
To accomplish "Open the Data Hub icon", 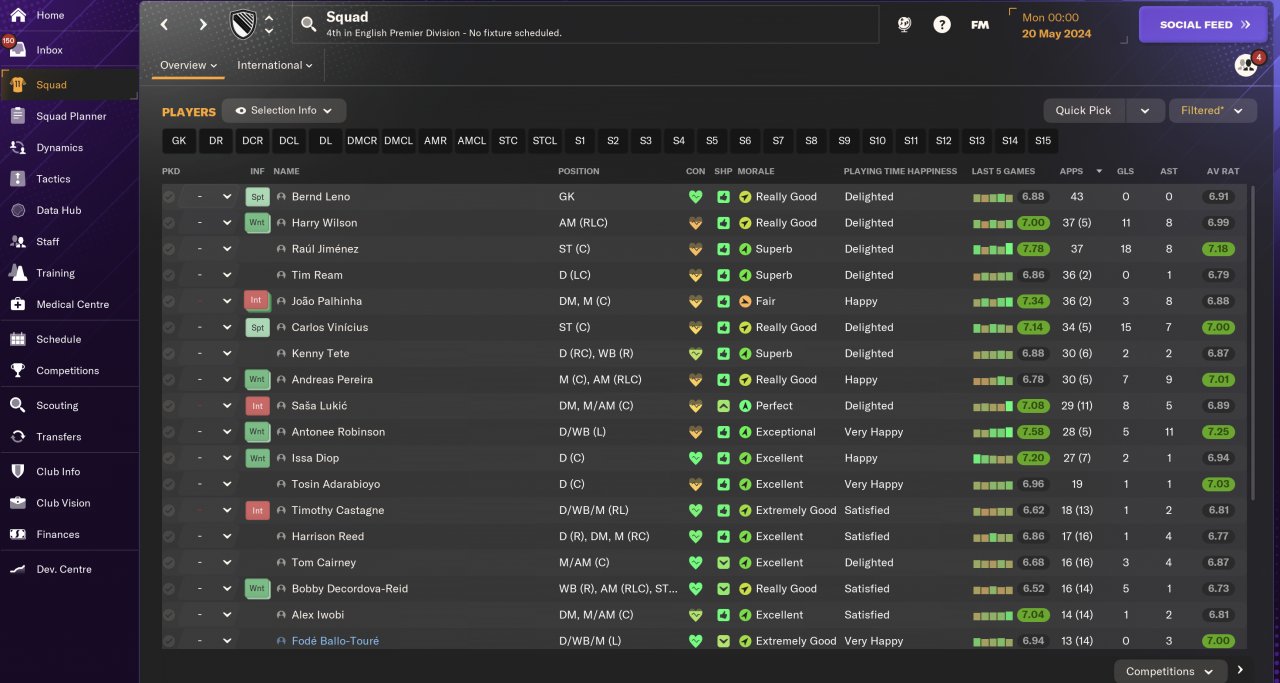I will point(17,210).
